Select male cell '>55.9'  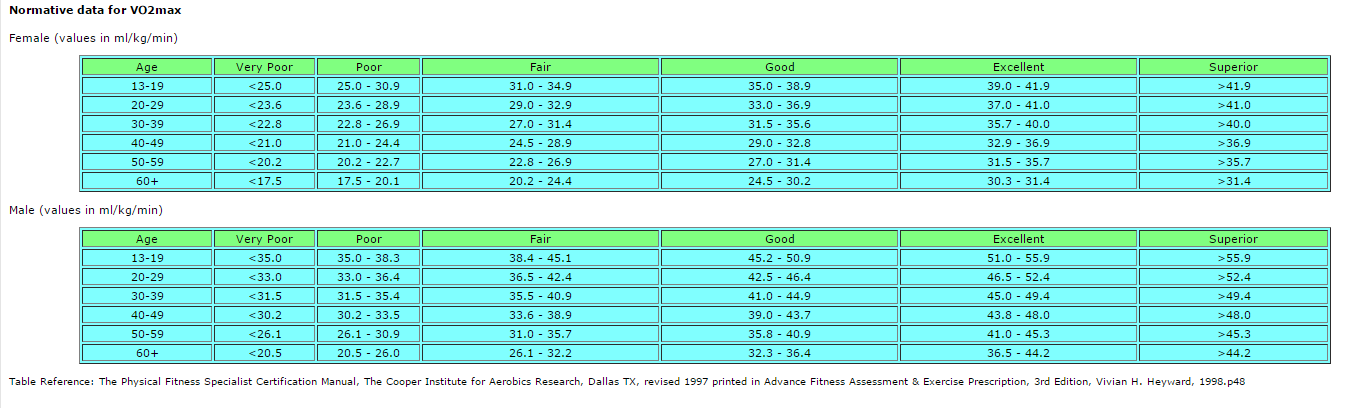1233,258
